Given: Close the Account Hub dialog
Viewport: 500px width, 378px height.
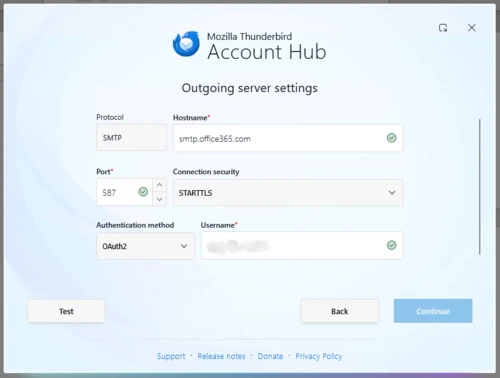Looking at the screenshot, I should 472,28.
